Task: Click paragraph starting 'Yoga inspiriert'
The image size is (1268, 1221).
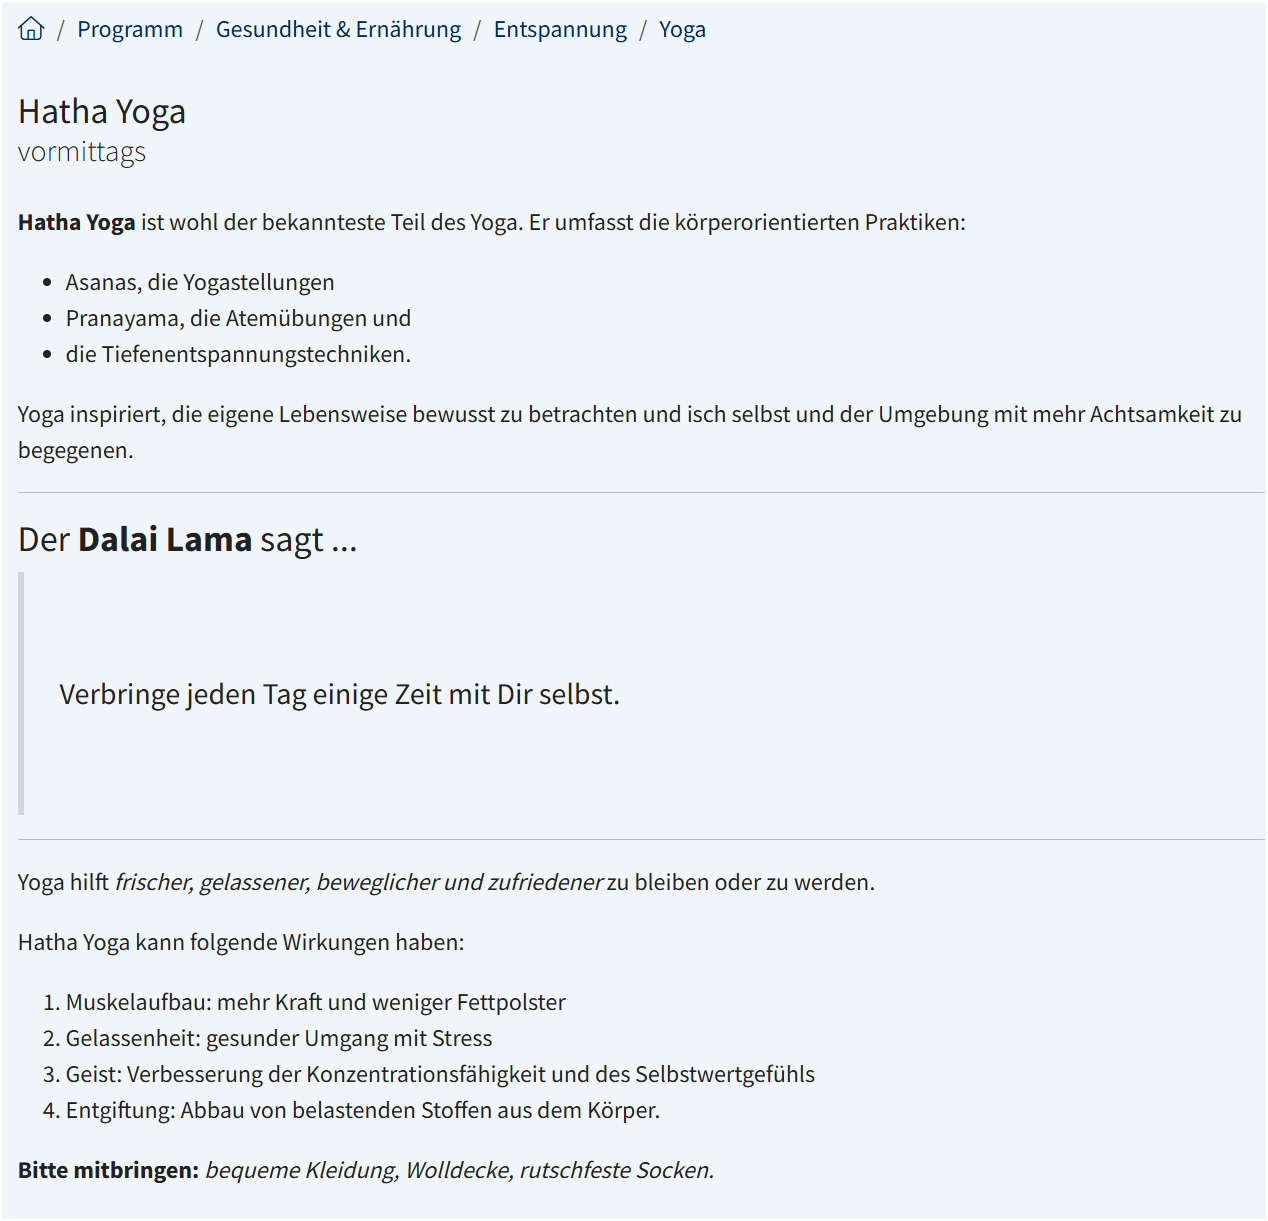Action: click(x=630, y=432)
